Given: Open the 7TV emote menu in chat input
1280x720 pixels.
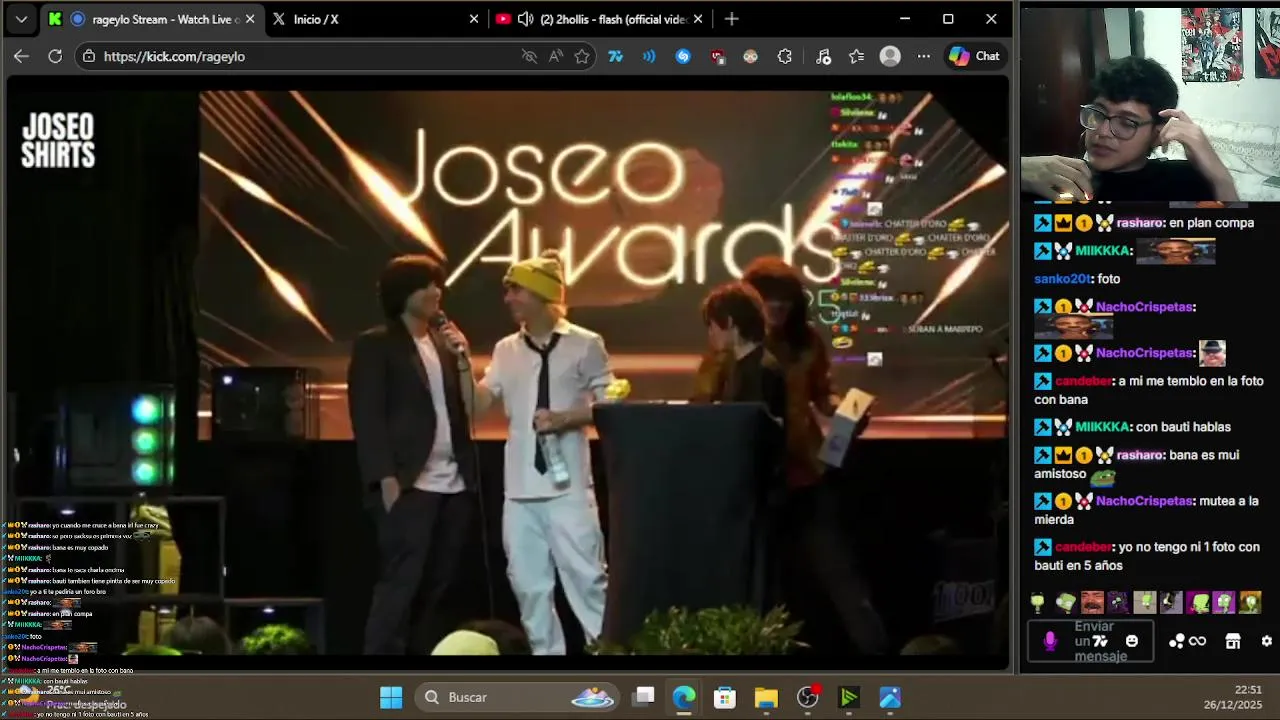Looking at the screenshot, I should tap(1100, 641).
